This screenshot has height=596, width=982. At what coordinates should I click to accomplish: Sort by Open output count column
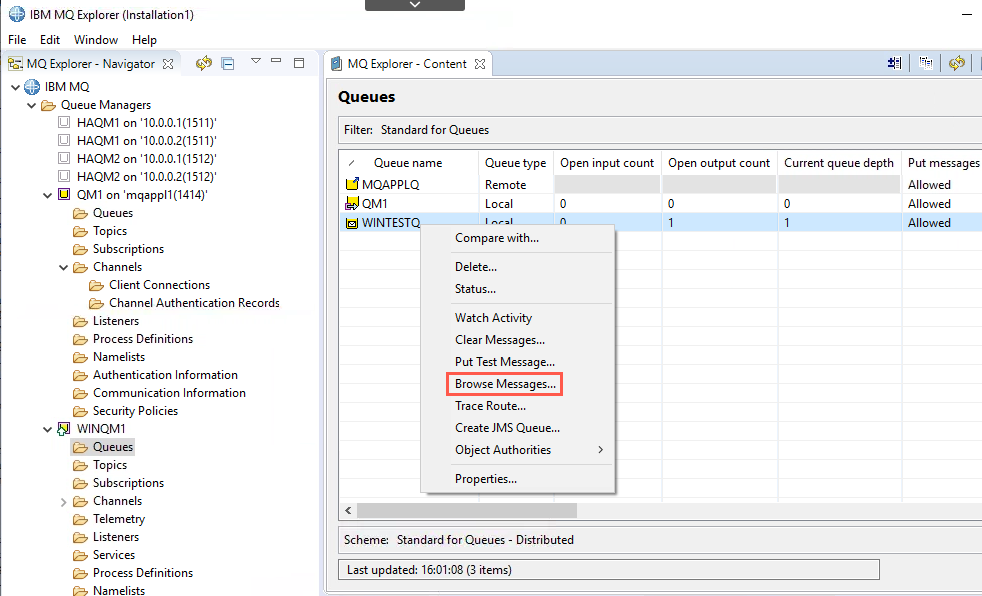tap(719, 163)
